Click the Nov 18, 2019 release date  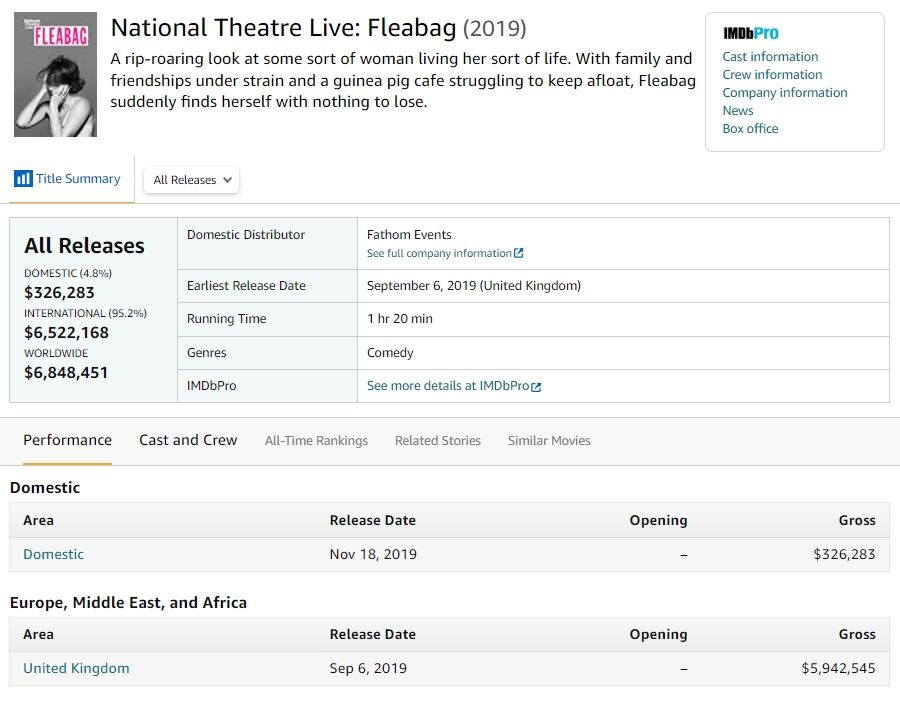(x=373, y=554)
